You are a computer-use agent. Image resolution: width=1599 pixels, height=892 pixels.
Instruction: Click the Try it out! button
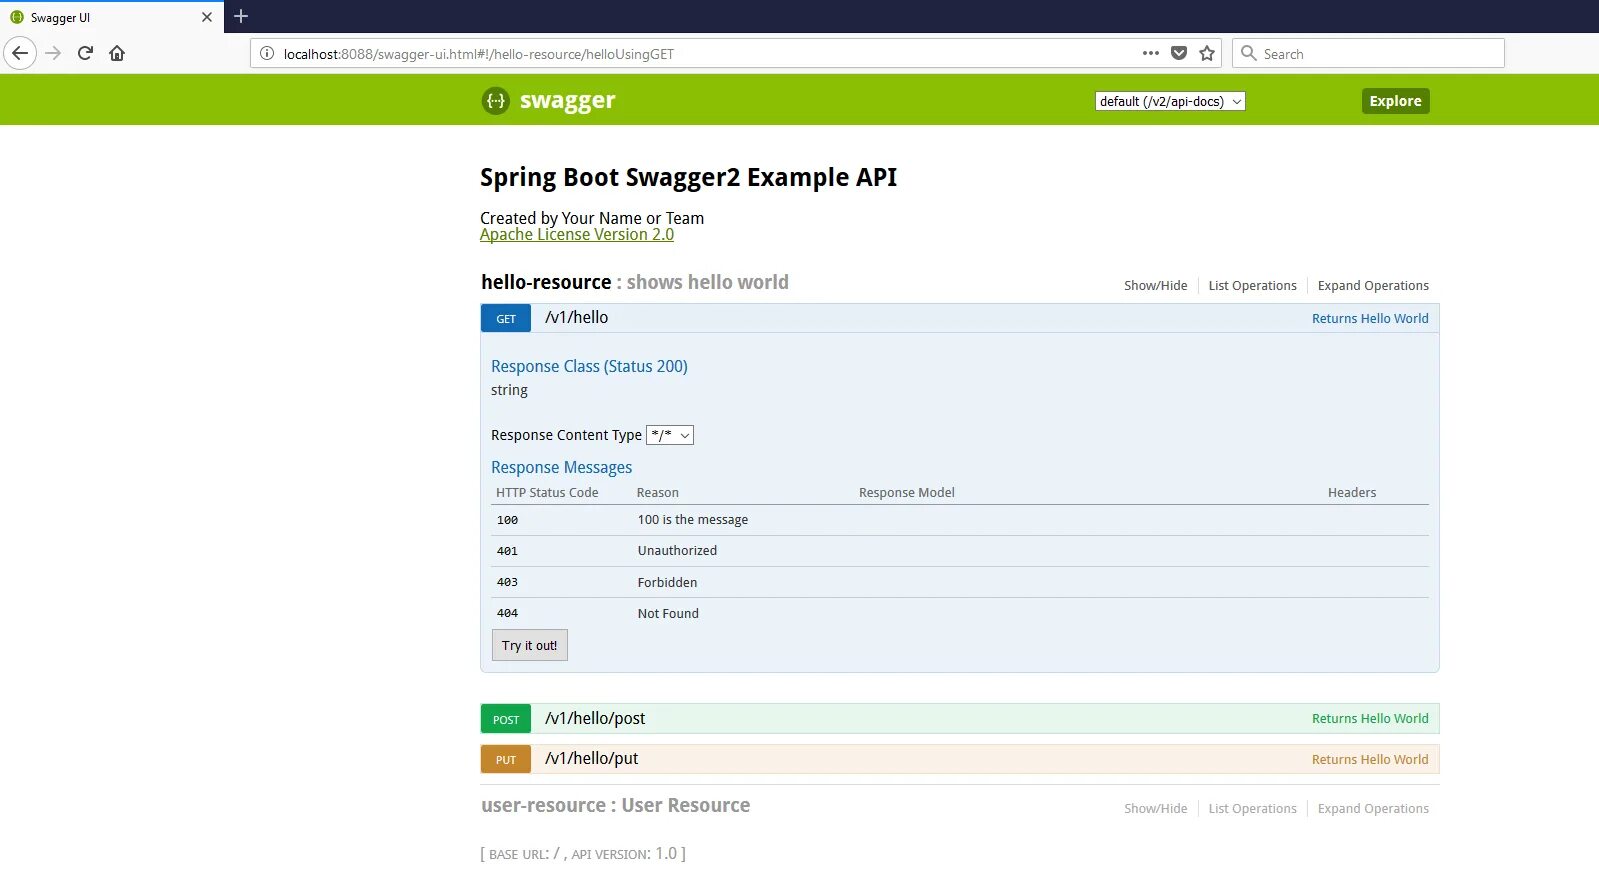(x=530, y=645)
